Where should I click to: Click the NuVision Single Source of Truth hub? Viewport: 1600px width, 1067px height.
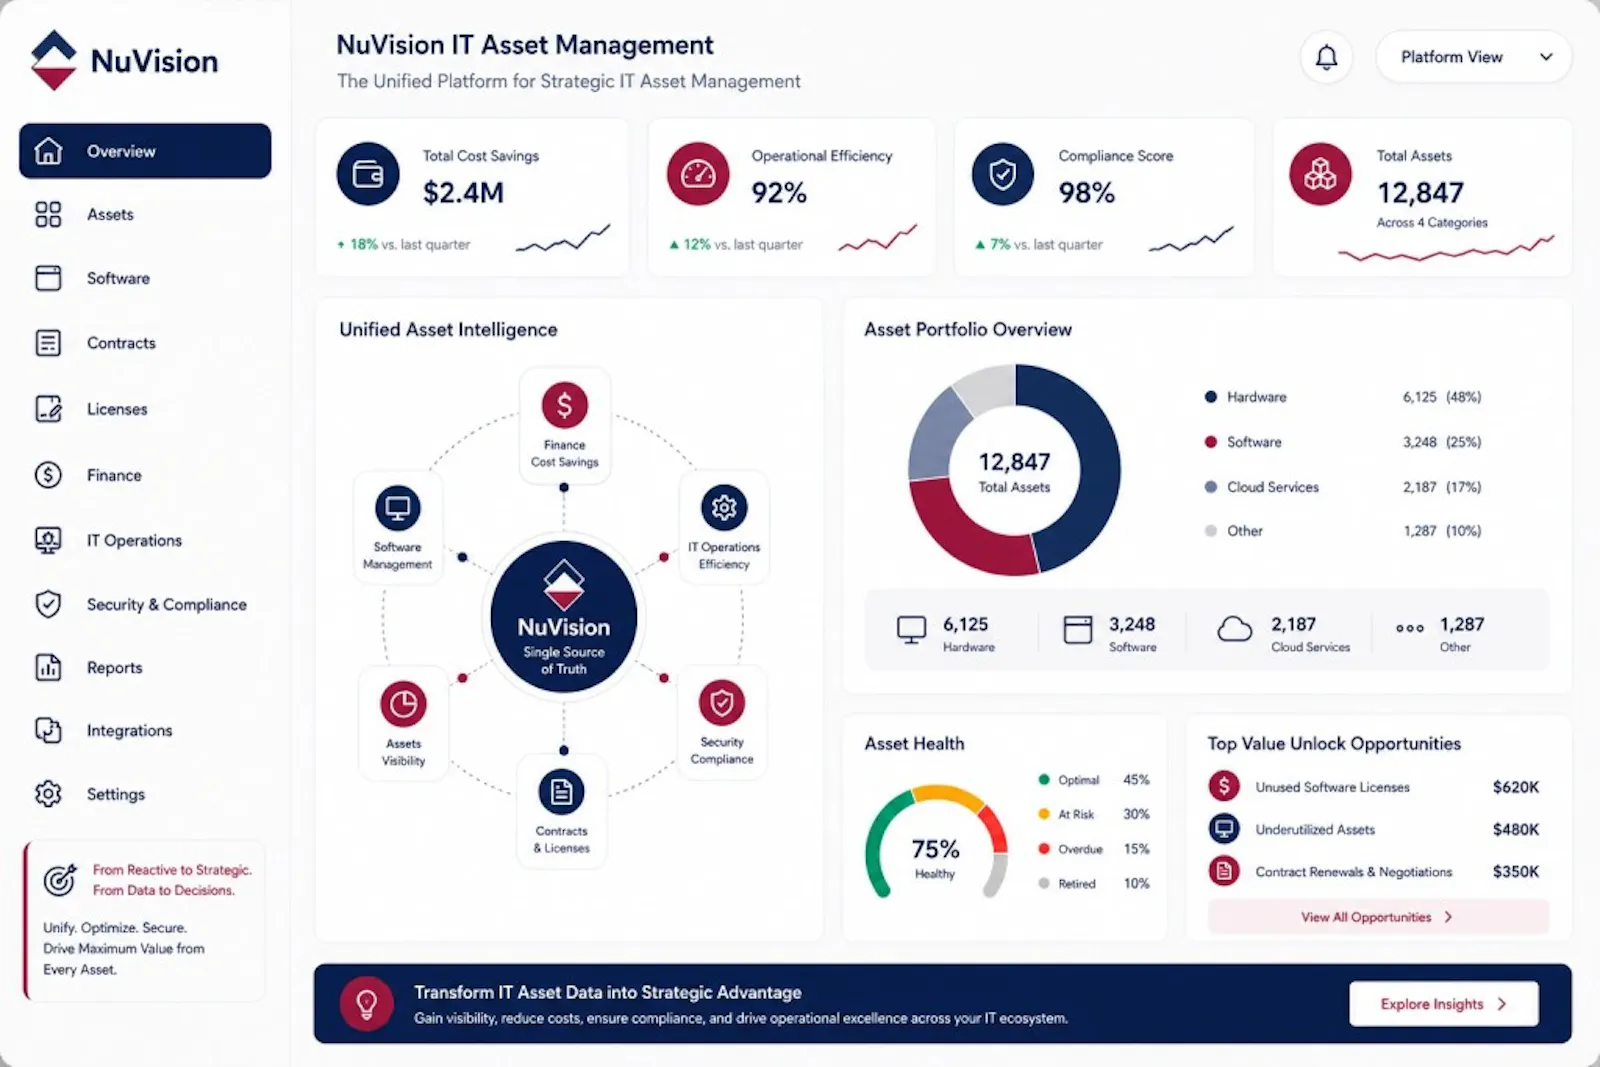[x=564, y=618]
